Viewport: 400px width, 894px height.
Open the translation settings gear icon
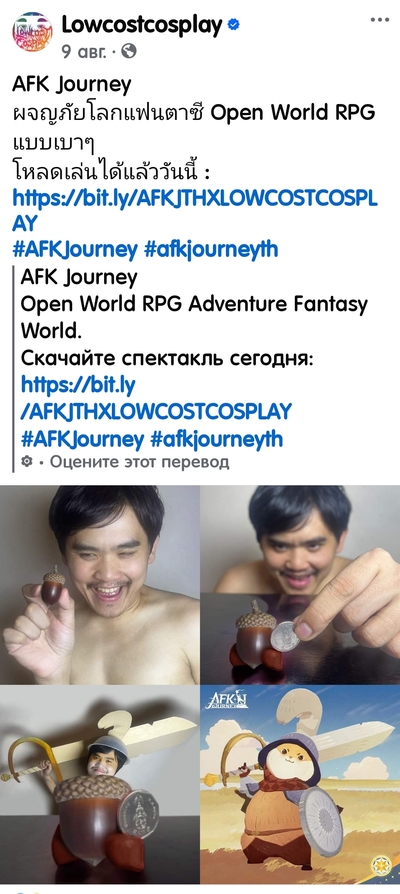click(x=27, y=462)
